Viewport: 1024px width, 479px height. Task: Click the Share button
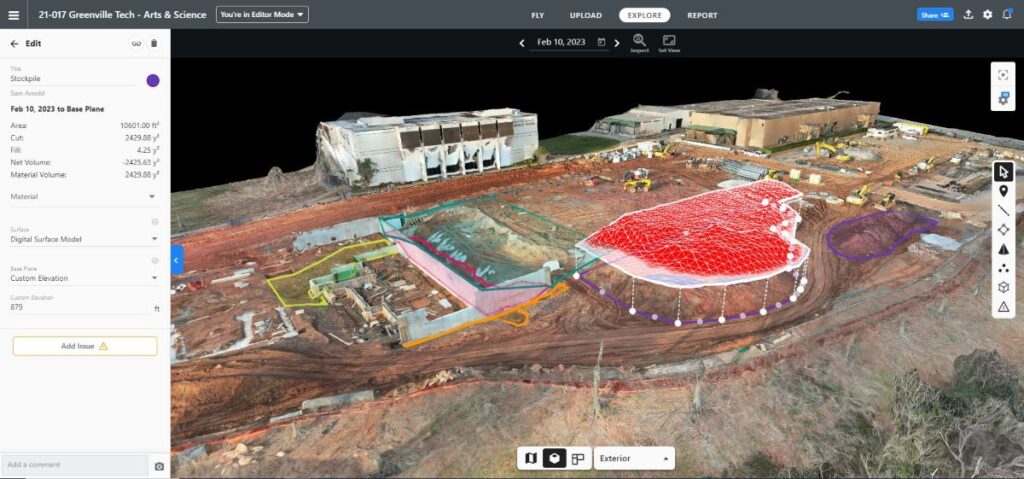(934, 15)
